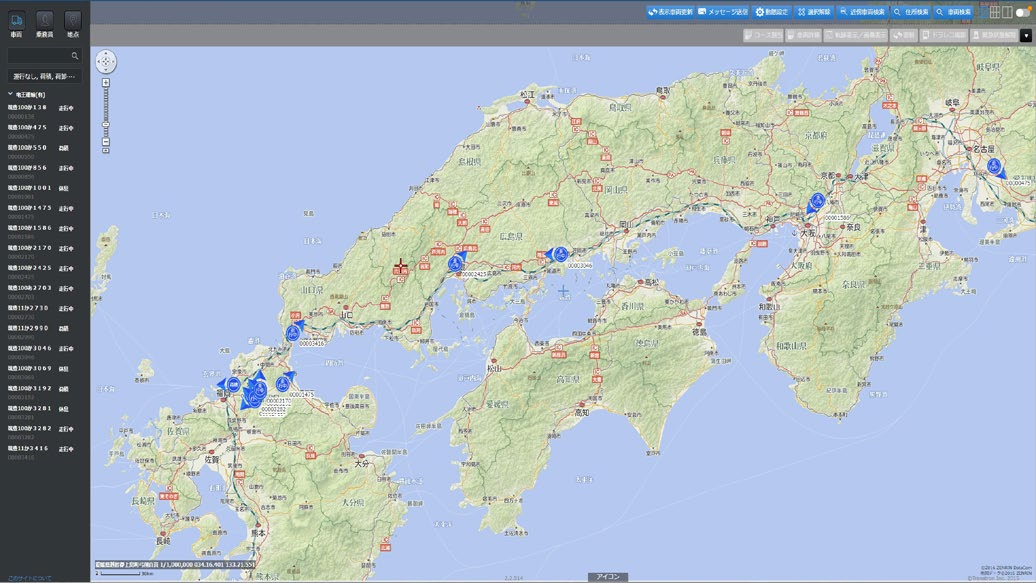Open 動態設定 gear settings
The image size is (1036, 583).
pyautogui.click(x=772, y=12)
